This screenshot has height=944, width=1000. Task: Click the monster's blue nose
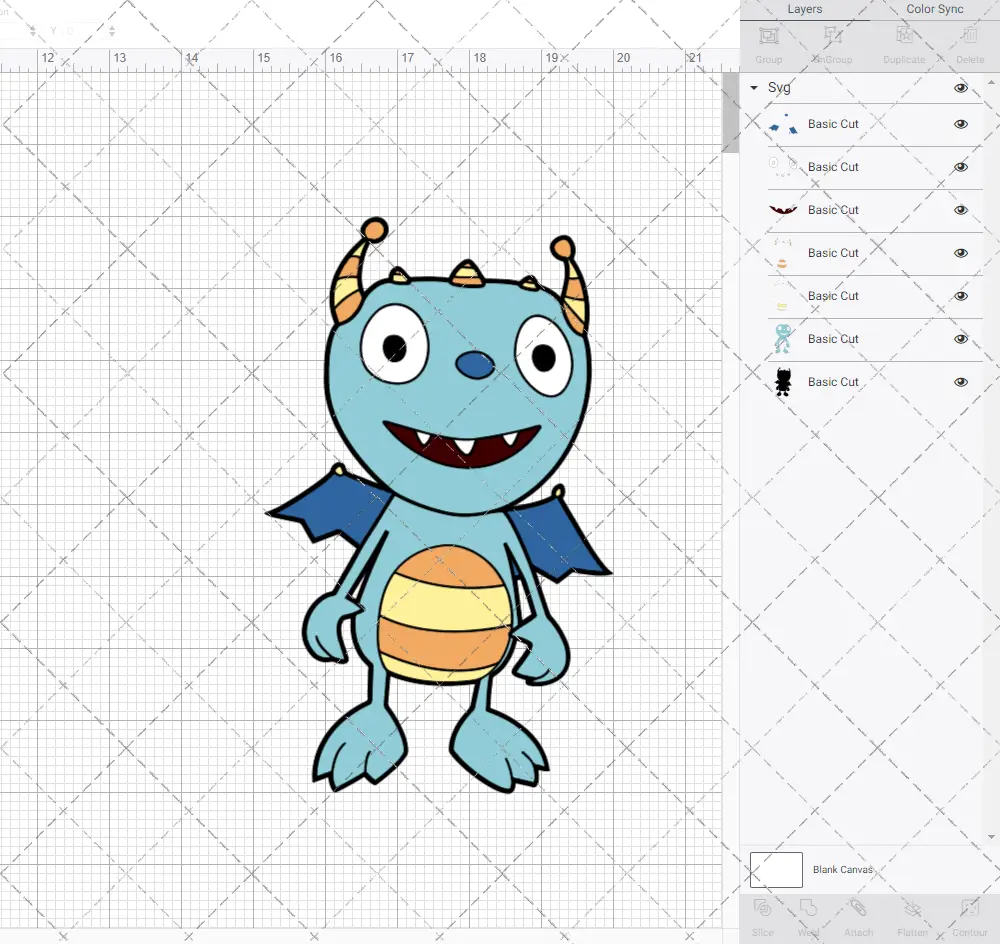point(475,365)
